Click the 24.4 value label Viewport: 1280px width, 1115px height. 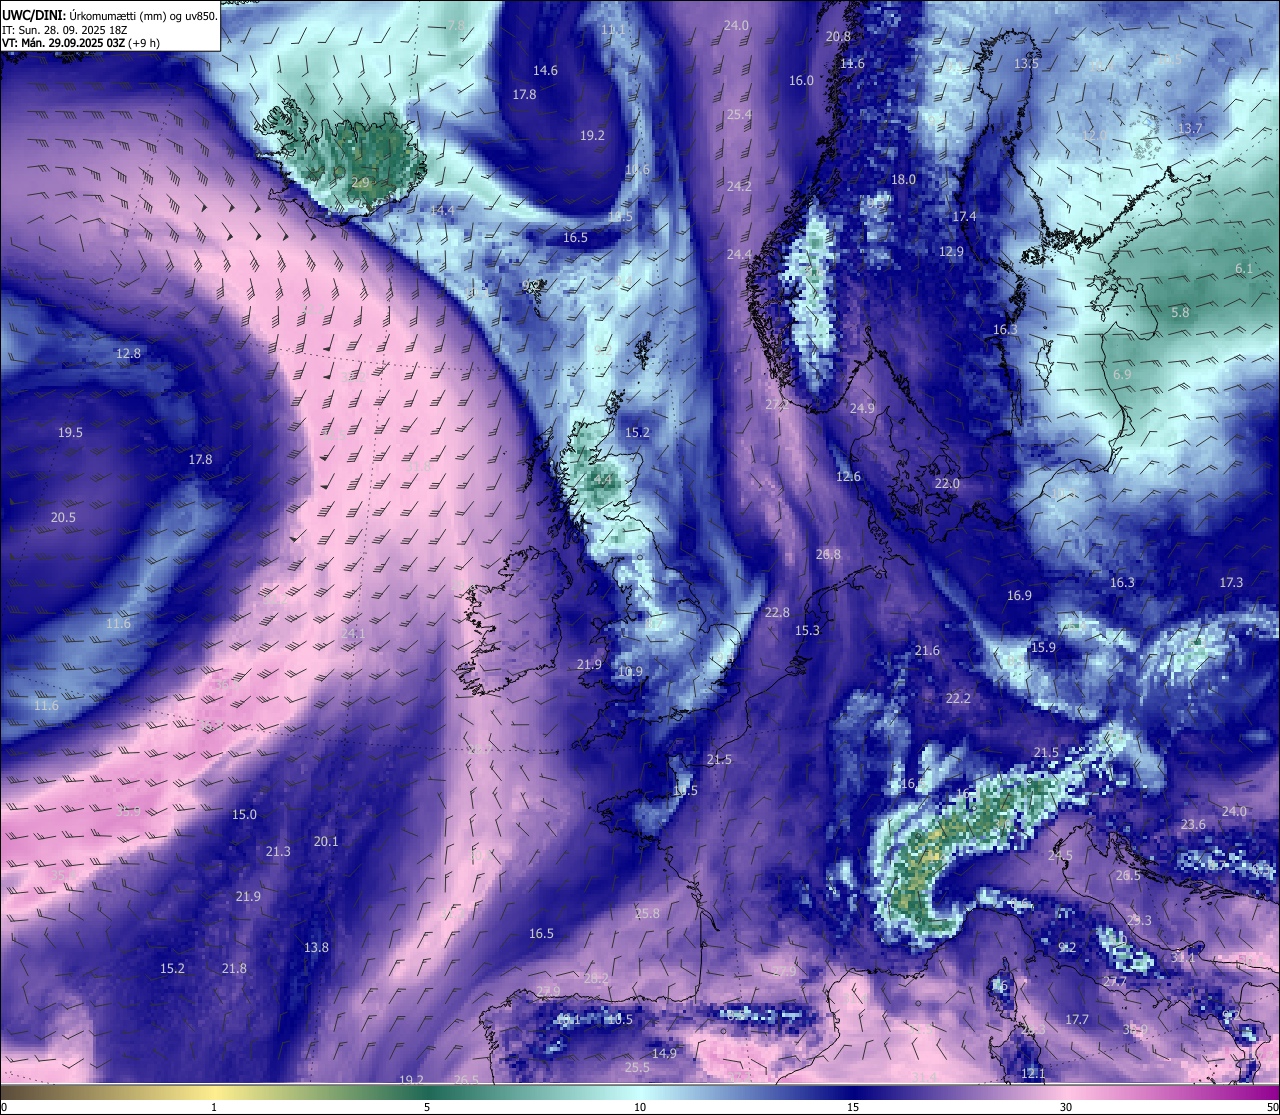[739, 255]
